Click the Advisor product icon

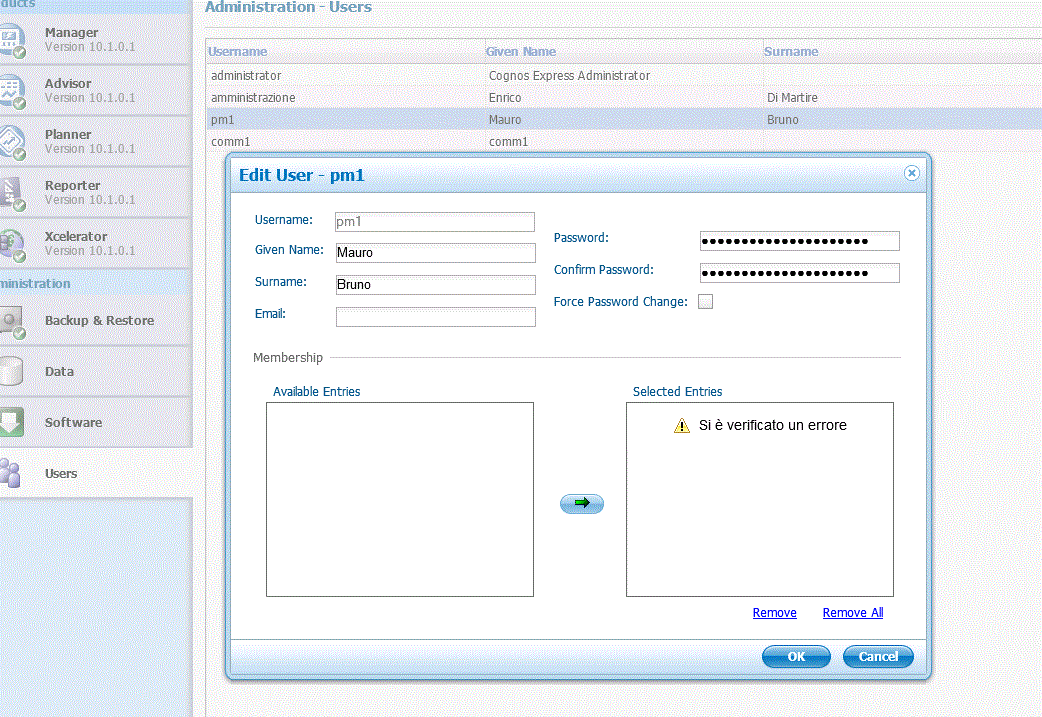tap(11, 91)
